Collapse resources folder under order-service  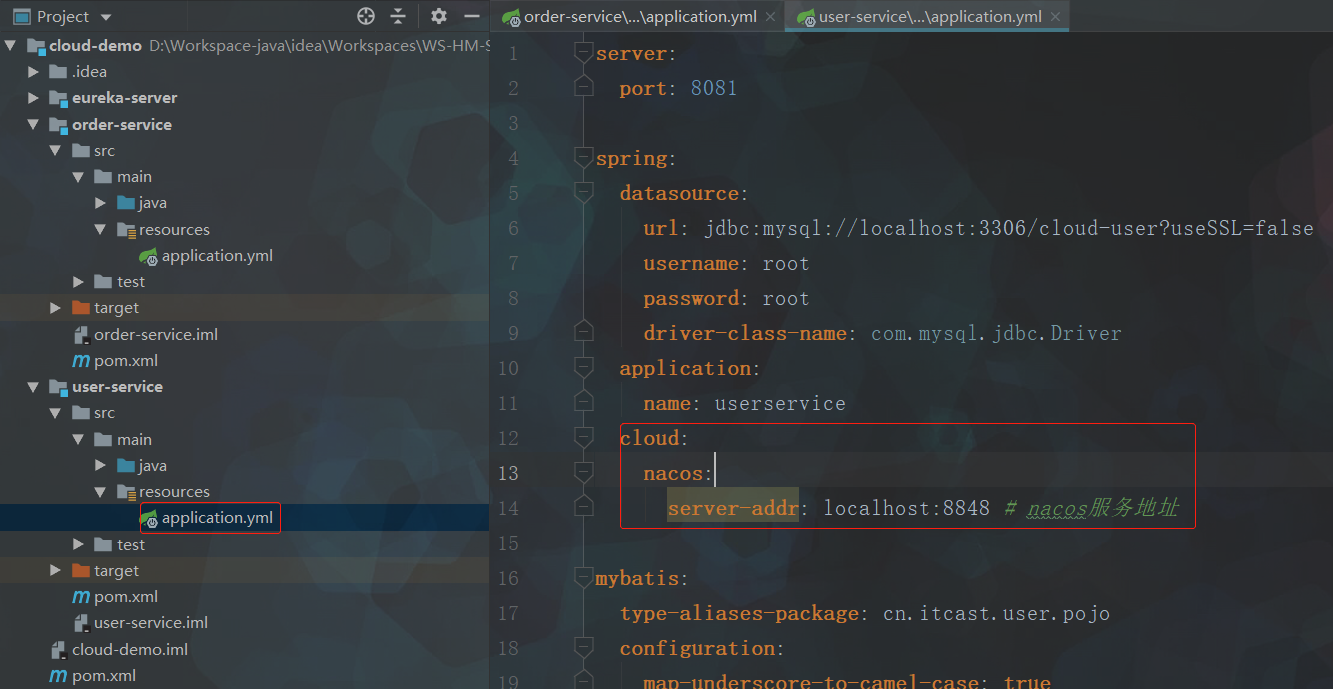pos(101,230)
